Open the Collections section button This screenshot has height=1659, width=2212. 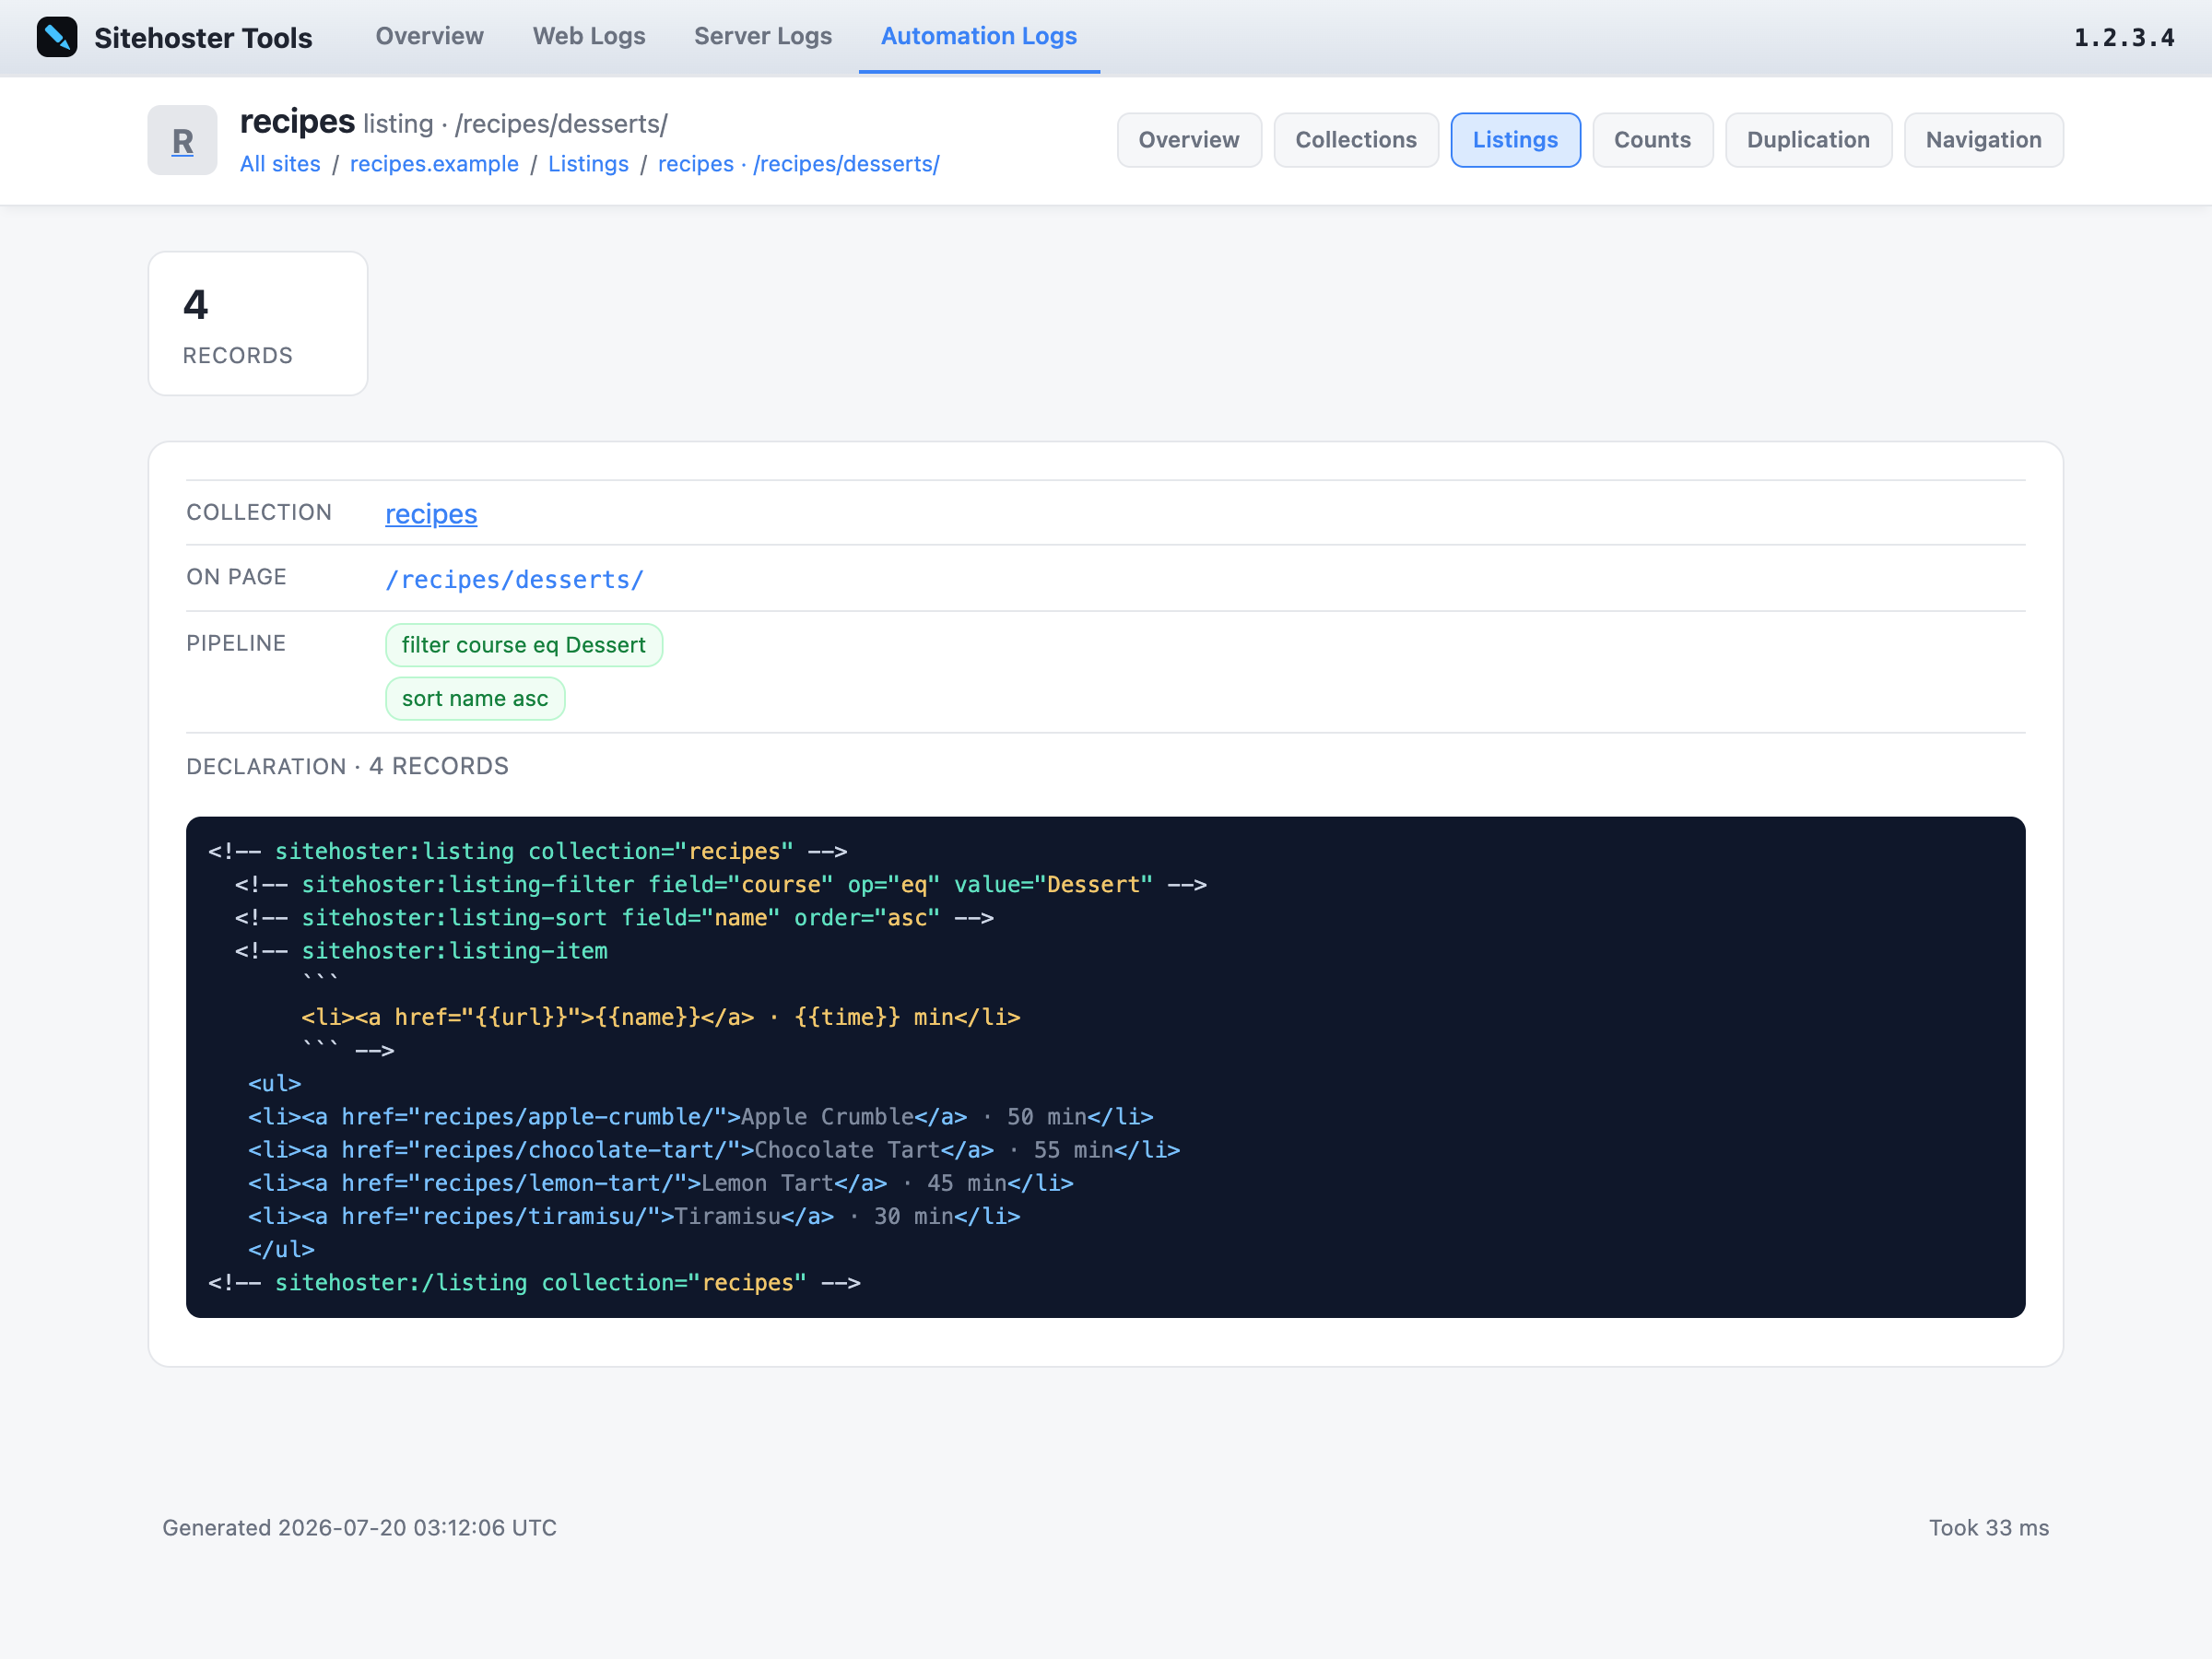(1356, 140)
